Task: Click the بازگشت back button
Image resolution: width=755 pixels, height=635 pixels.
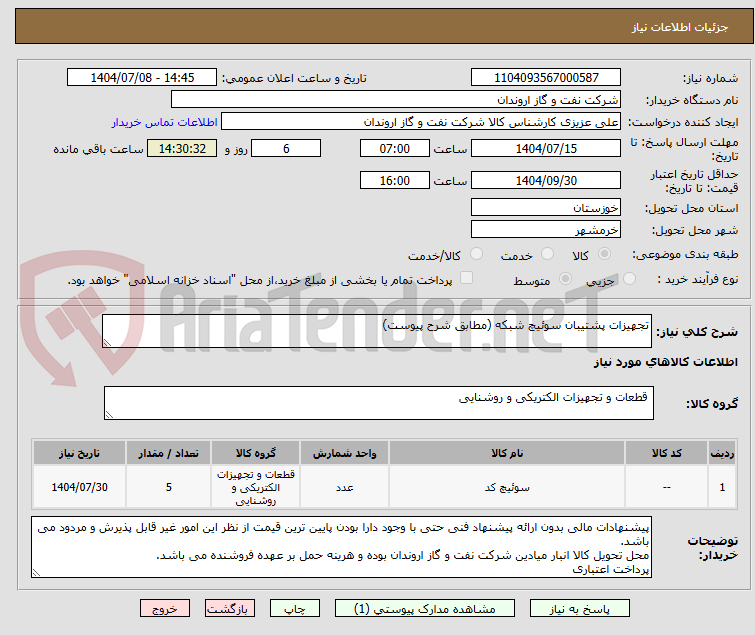Action: coord(230,609)
